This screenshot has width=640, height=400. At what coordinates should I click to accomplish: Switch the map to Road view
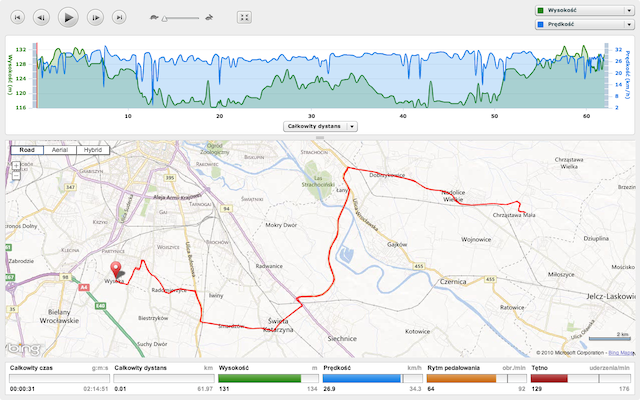coord(27,150)
